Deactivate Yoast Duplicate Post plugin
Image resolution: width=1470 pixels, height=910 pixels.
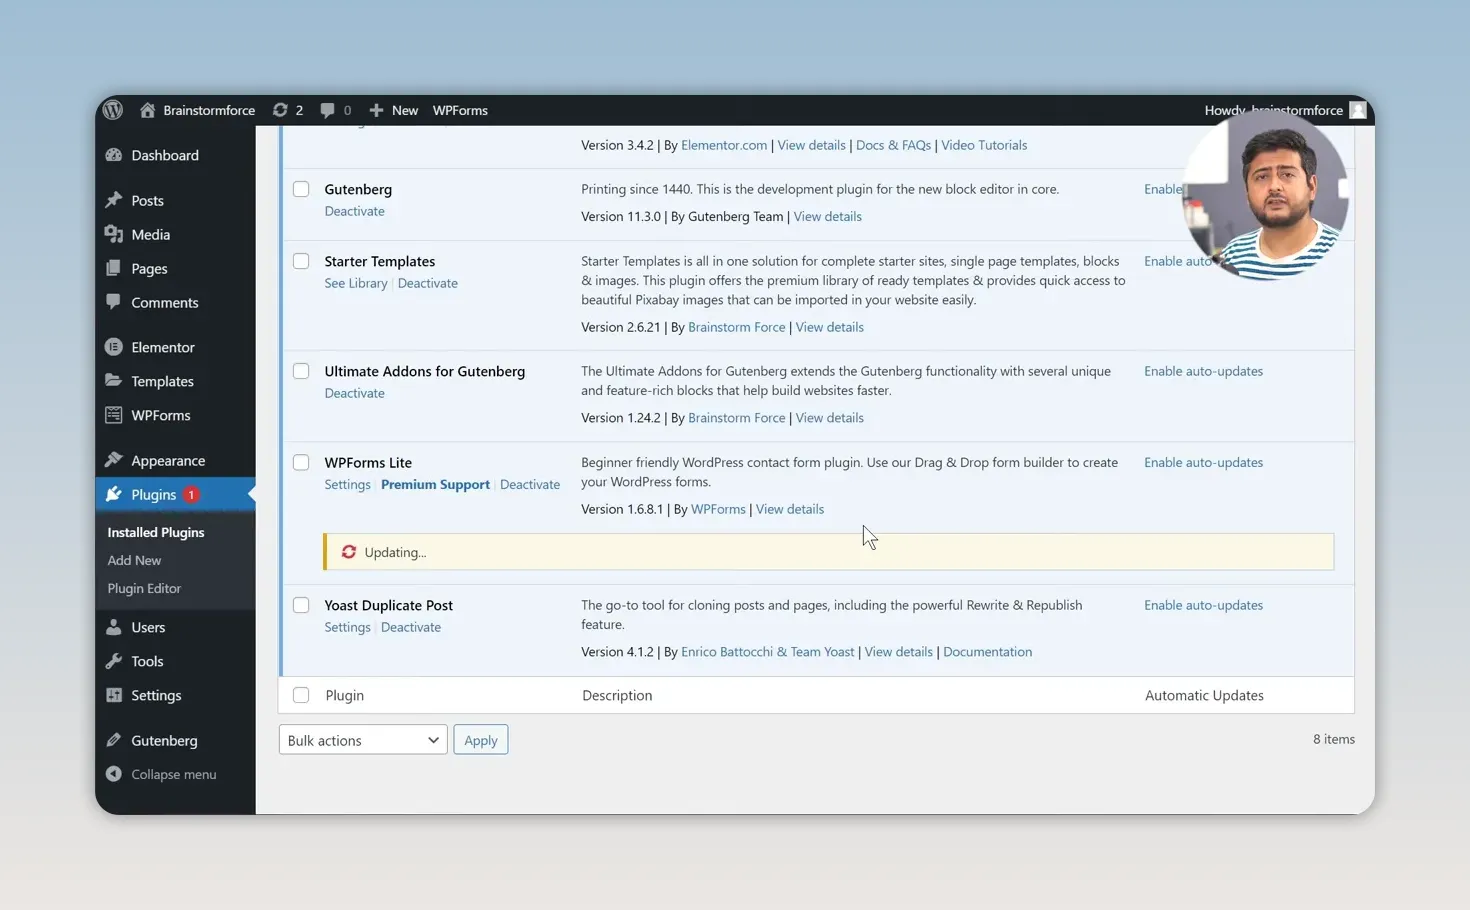(411, 627)
